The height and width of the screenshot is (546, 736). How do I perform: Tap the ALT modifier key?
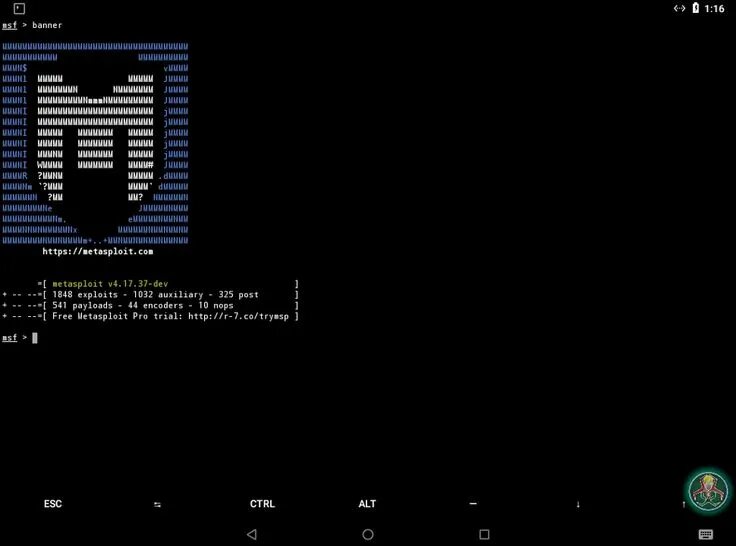click(367, 504)
